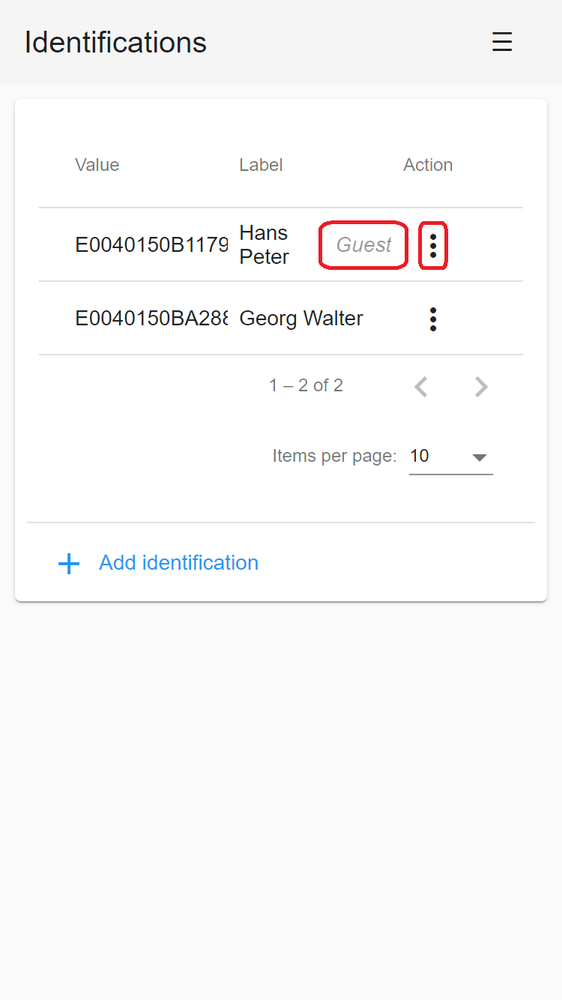Click the Items per page label

pos(334,456)
